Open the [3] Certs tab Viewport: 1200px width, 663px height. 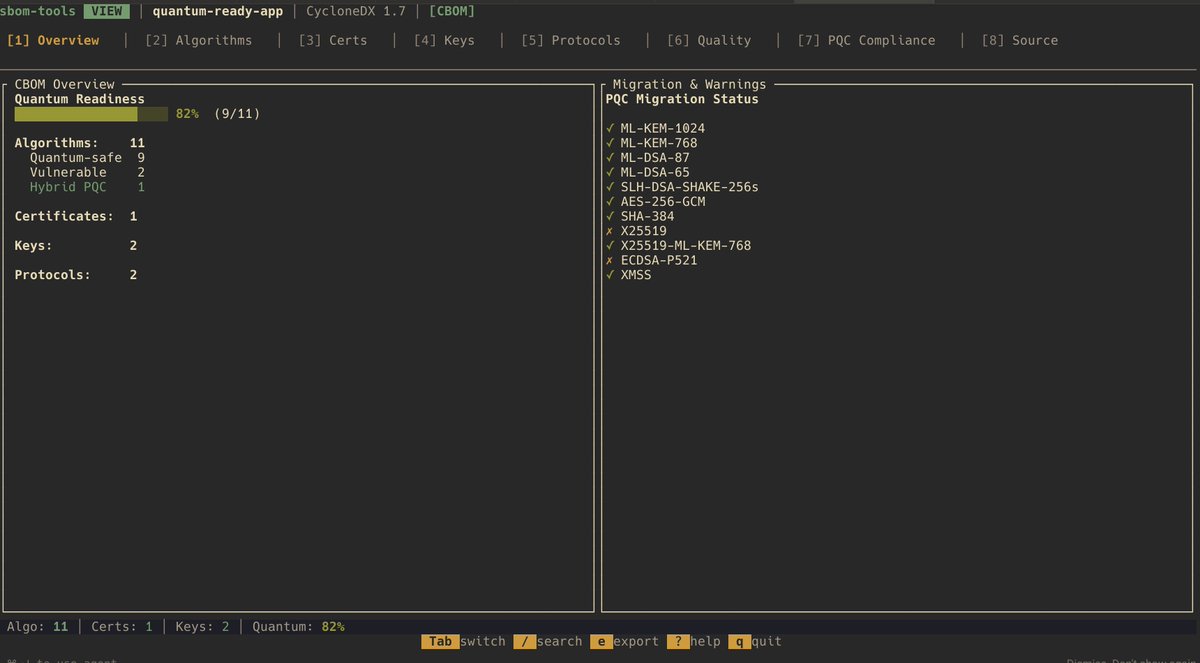coord(333,40)
